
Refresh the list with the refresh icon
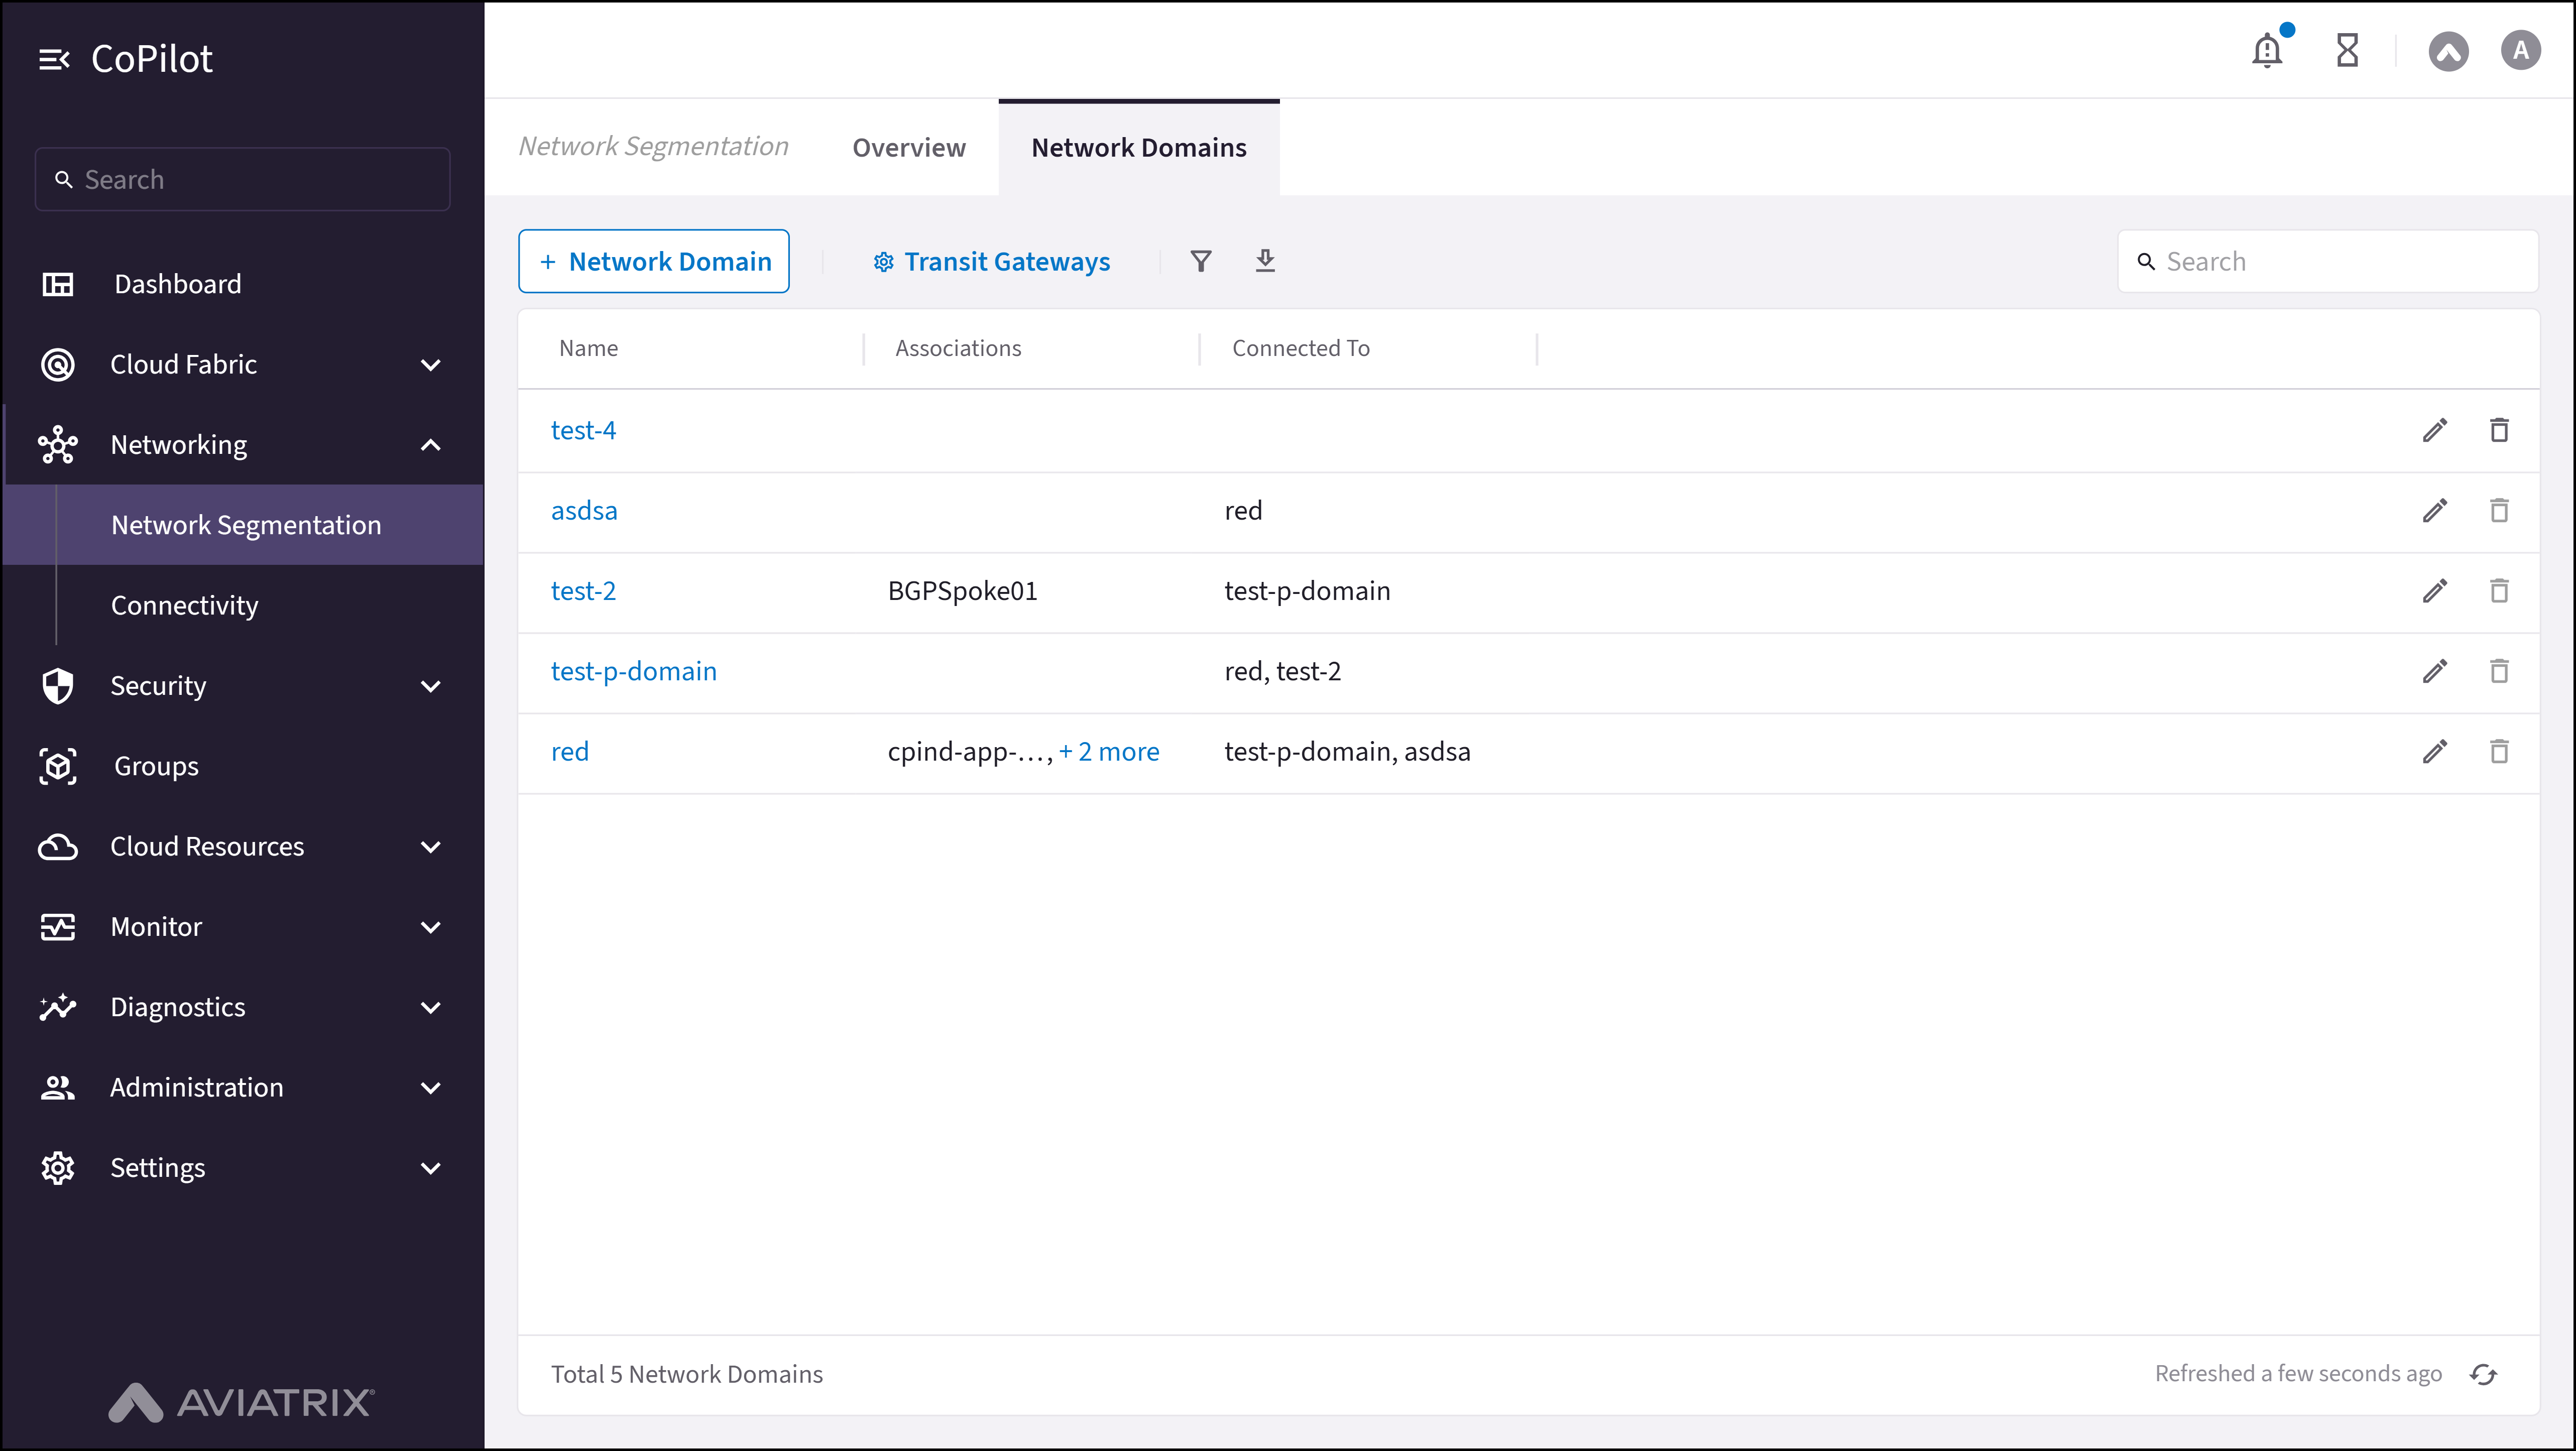[2484, 1374]
